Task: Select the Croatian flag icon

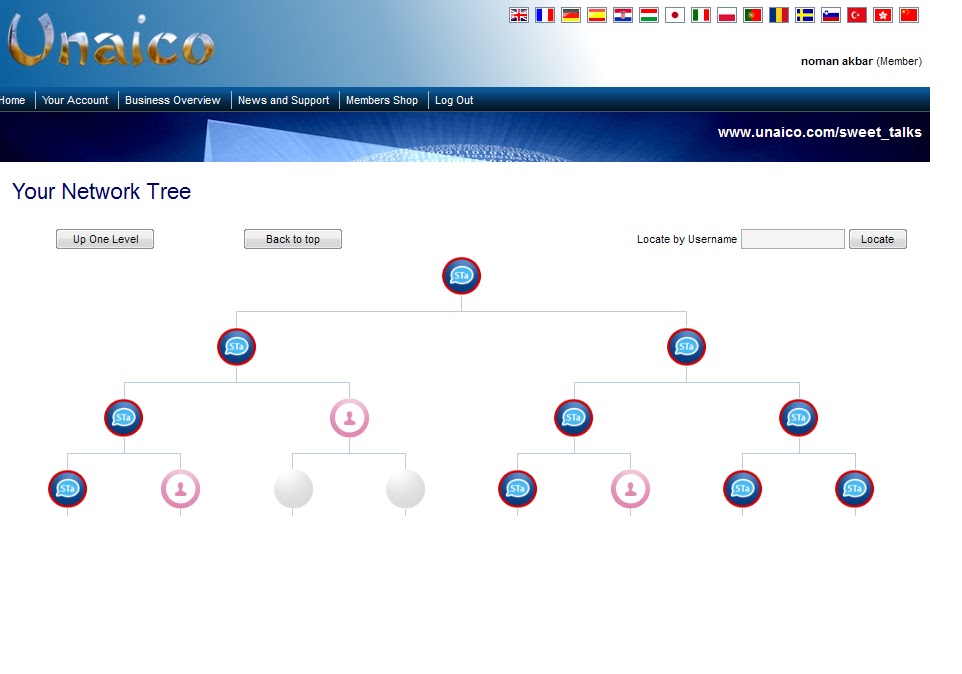Action: (x=623, y=15)
